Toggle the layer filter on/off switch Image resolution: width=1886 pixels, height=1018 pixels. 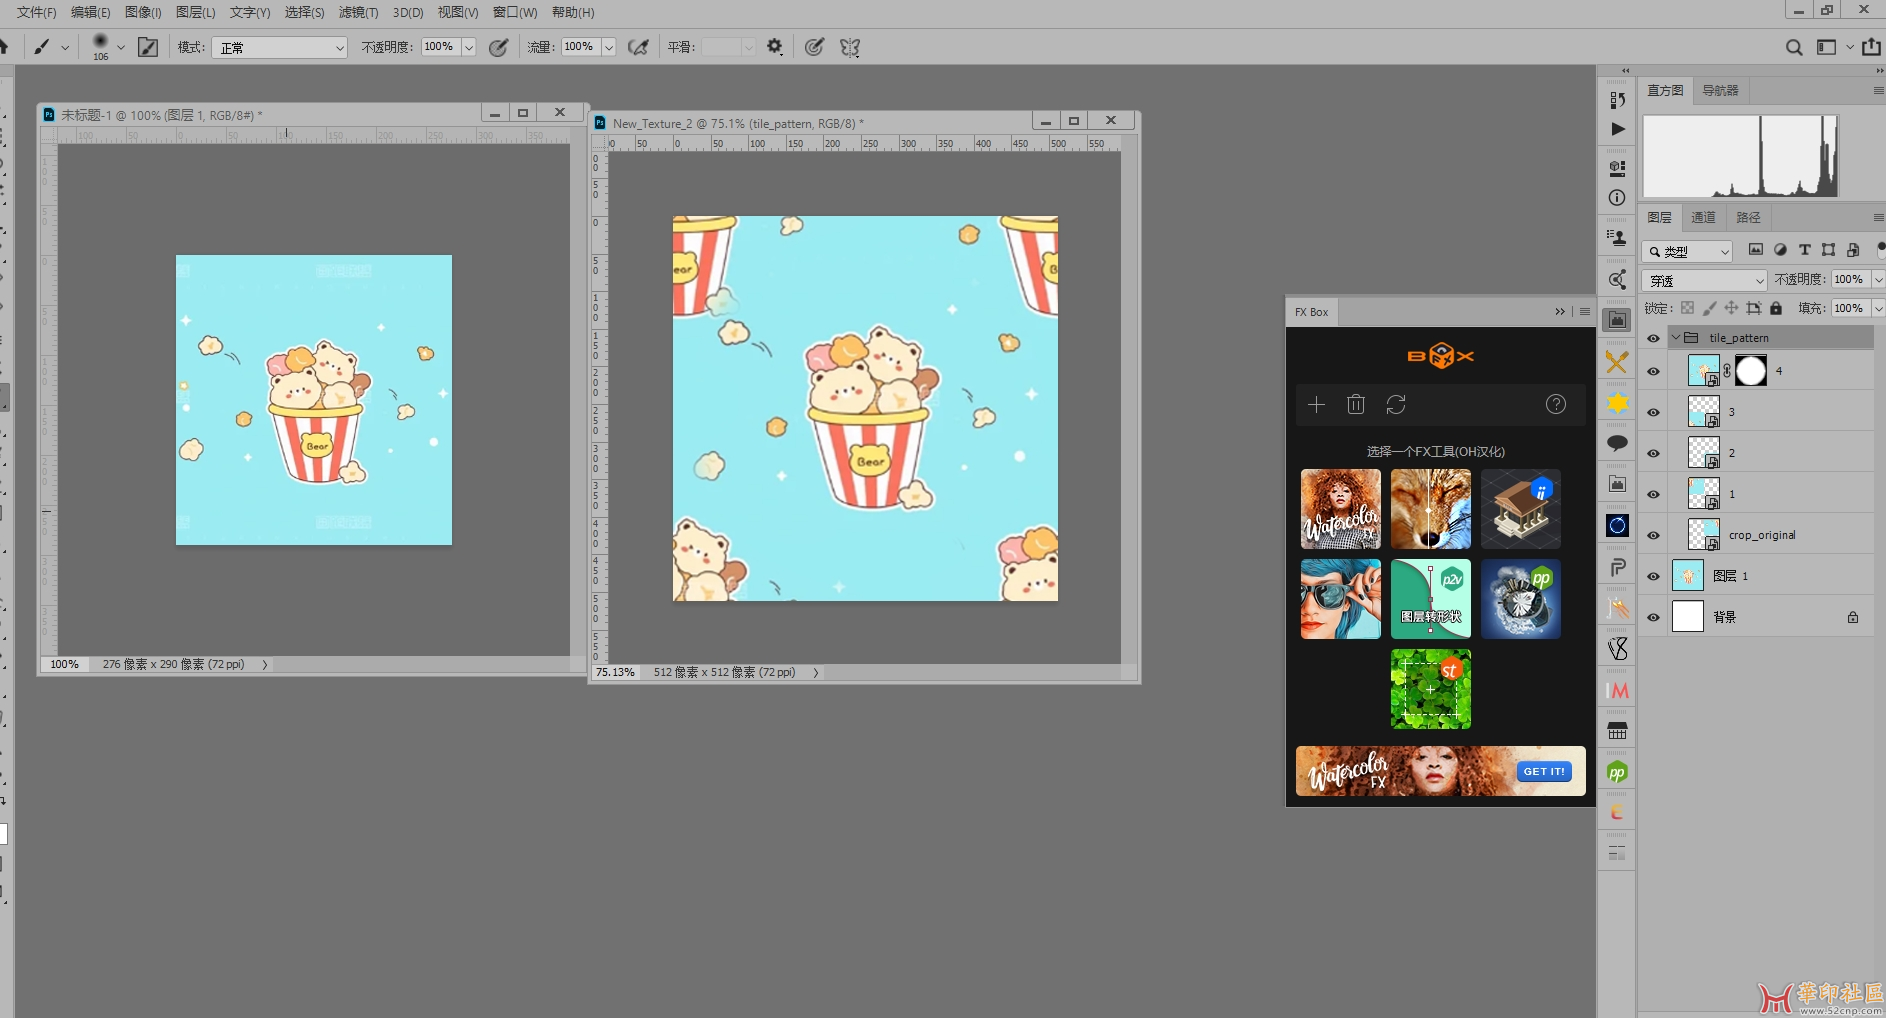(x=1880, y=249)
